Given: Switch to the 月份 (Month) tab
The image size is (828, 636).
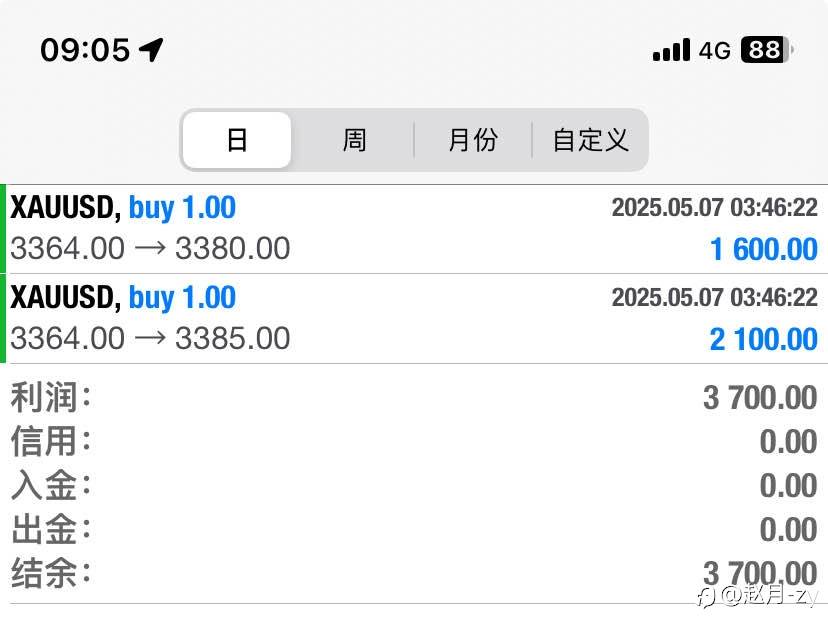Looking at the screenshot, I should coord(473,140).
